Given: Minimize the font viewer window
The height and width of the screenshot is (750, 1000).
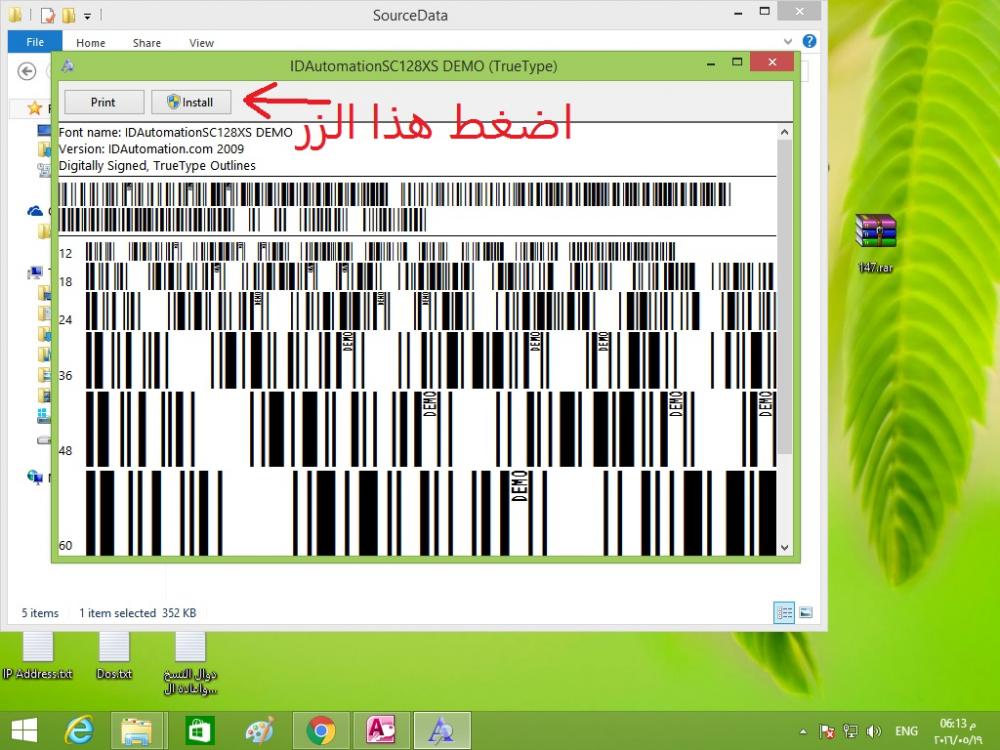Looking at the screenshot, I should [710, 63].
